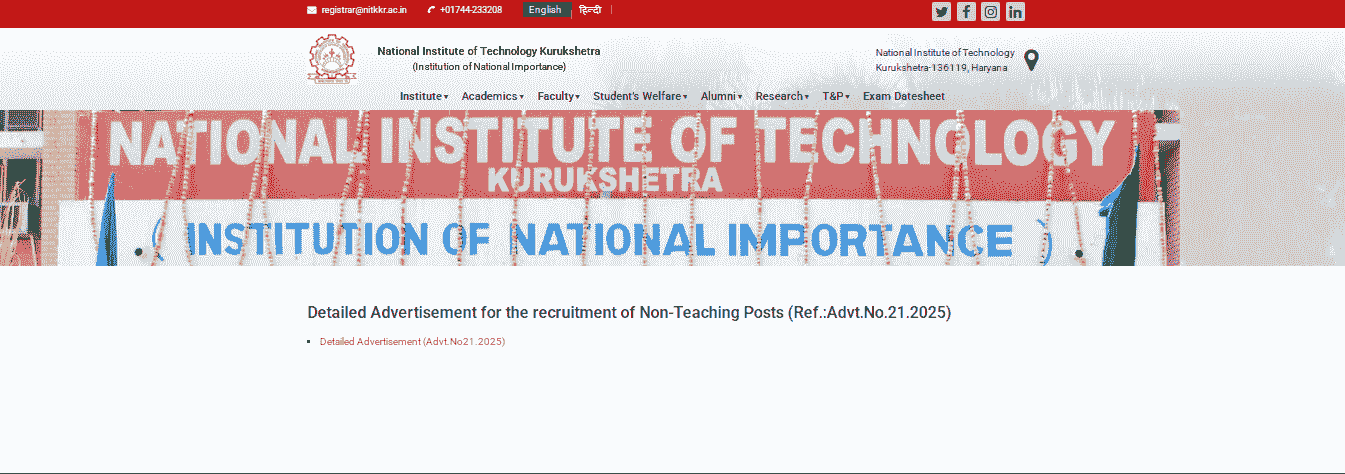Expand the Student's Welfare menu
This screenshot has height=474, width=1345.
point(640,96)
